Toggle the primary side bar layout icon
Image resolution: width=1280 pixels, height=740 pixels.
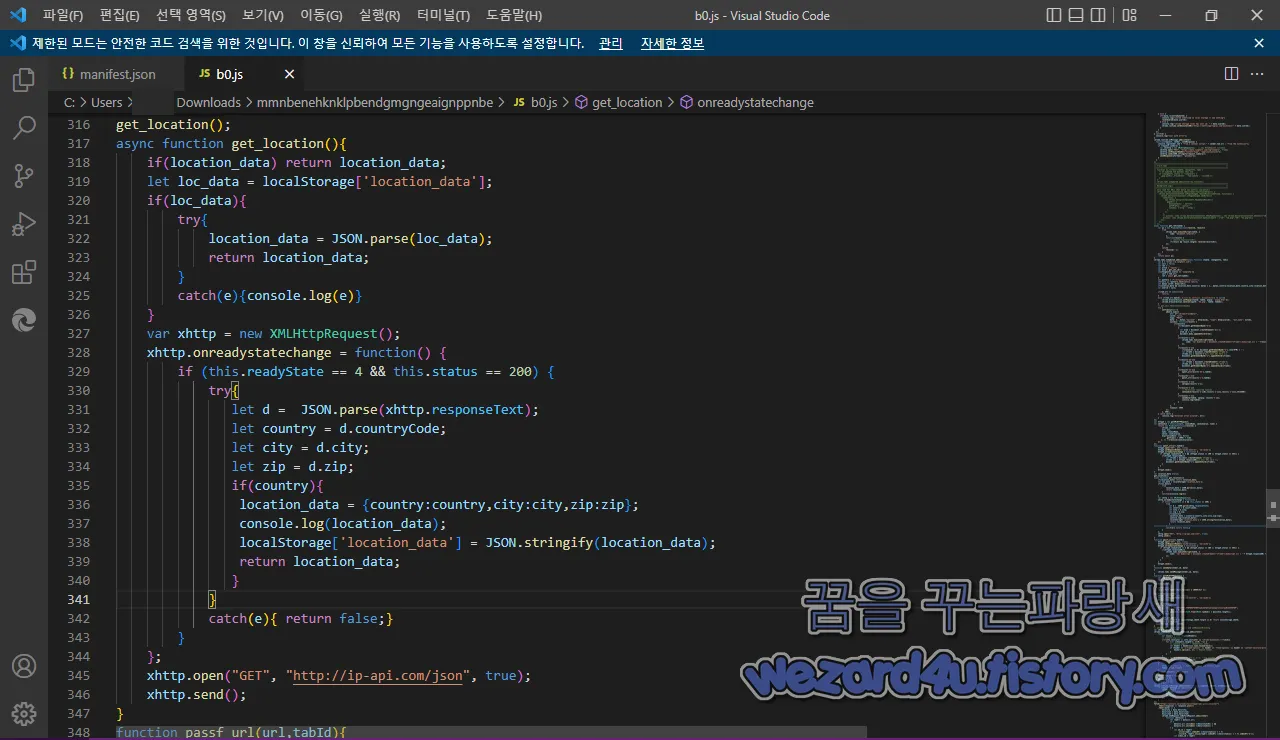pyautogui.click(x=1054, y=15)
